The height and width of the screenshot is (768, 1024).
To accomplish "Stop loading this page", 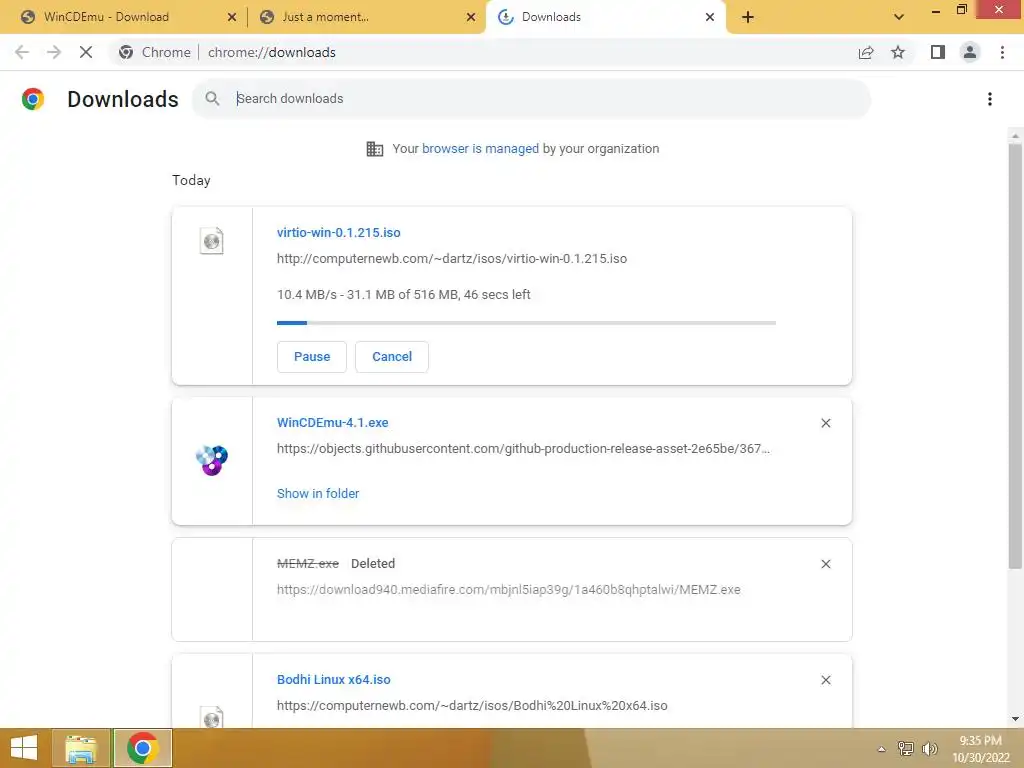I will (86, 52).
